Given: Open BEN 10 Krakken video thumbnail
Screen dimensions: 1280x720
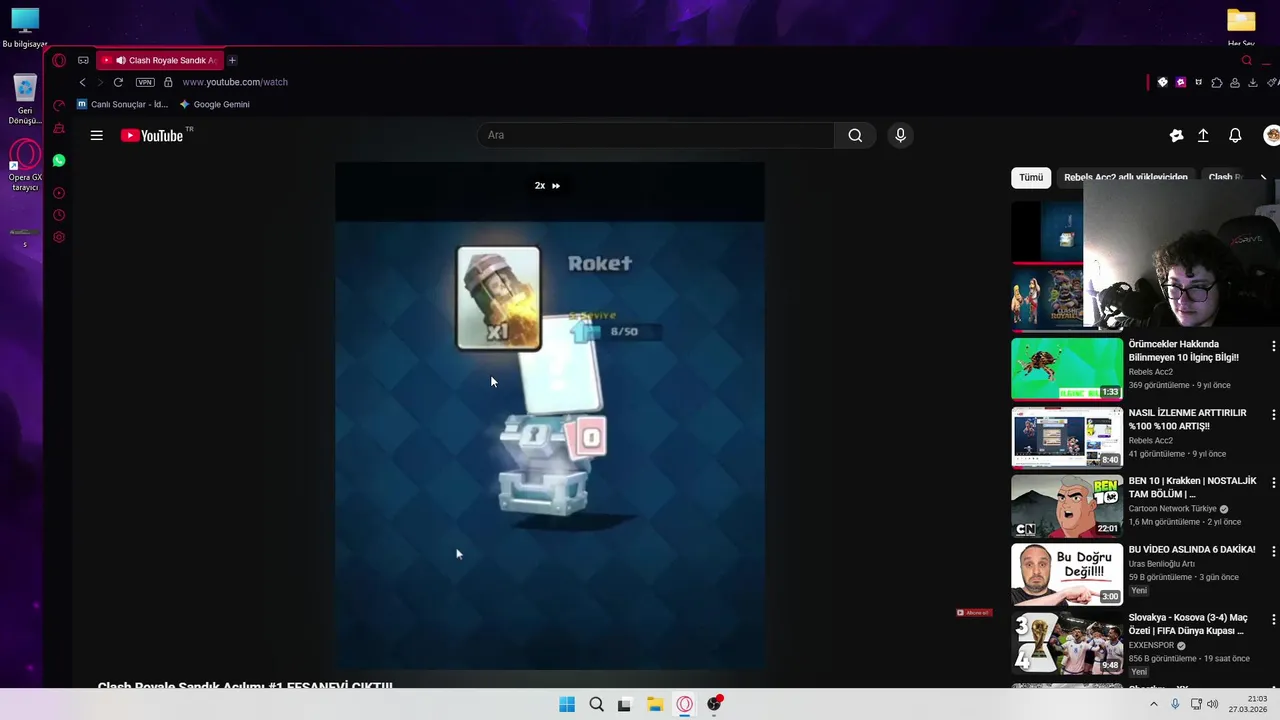Looking at the screenshot, I should coord(1067,506).
